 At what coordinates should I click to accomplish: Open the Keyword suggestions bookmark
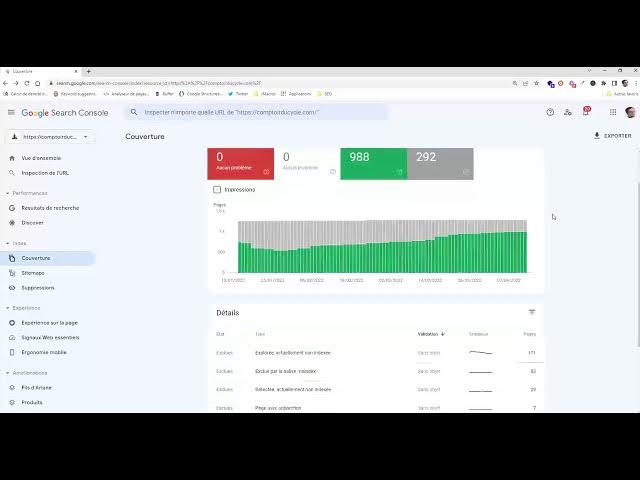[x=75, y=94]
